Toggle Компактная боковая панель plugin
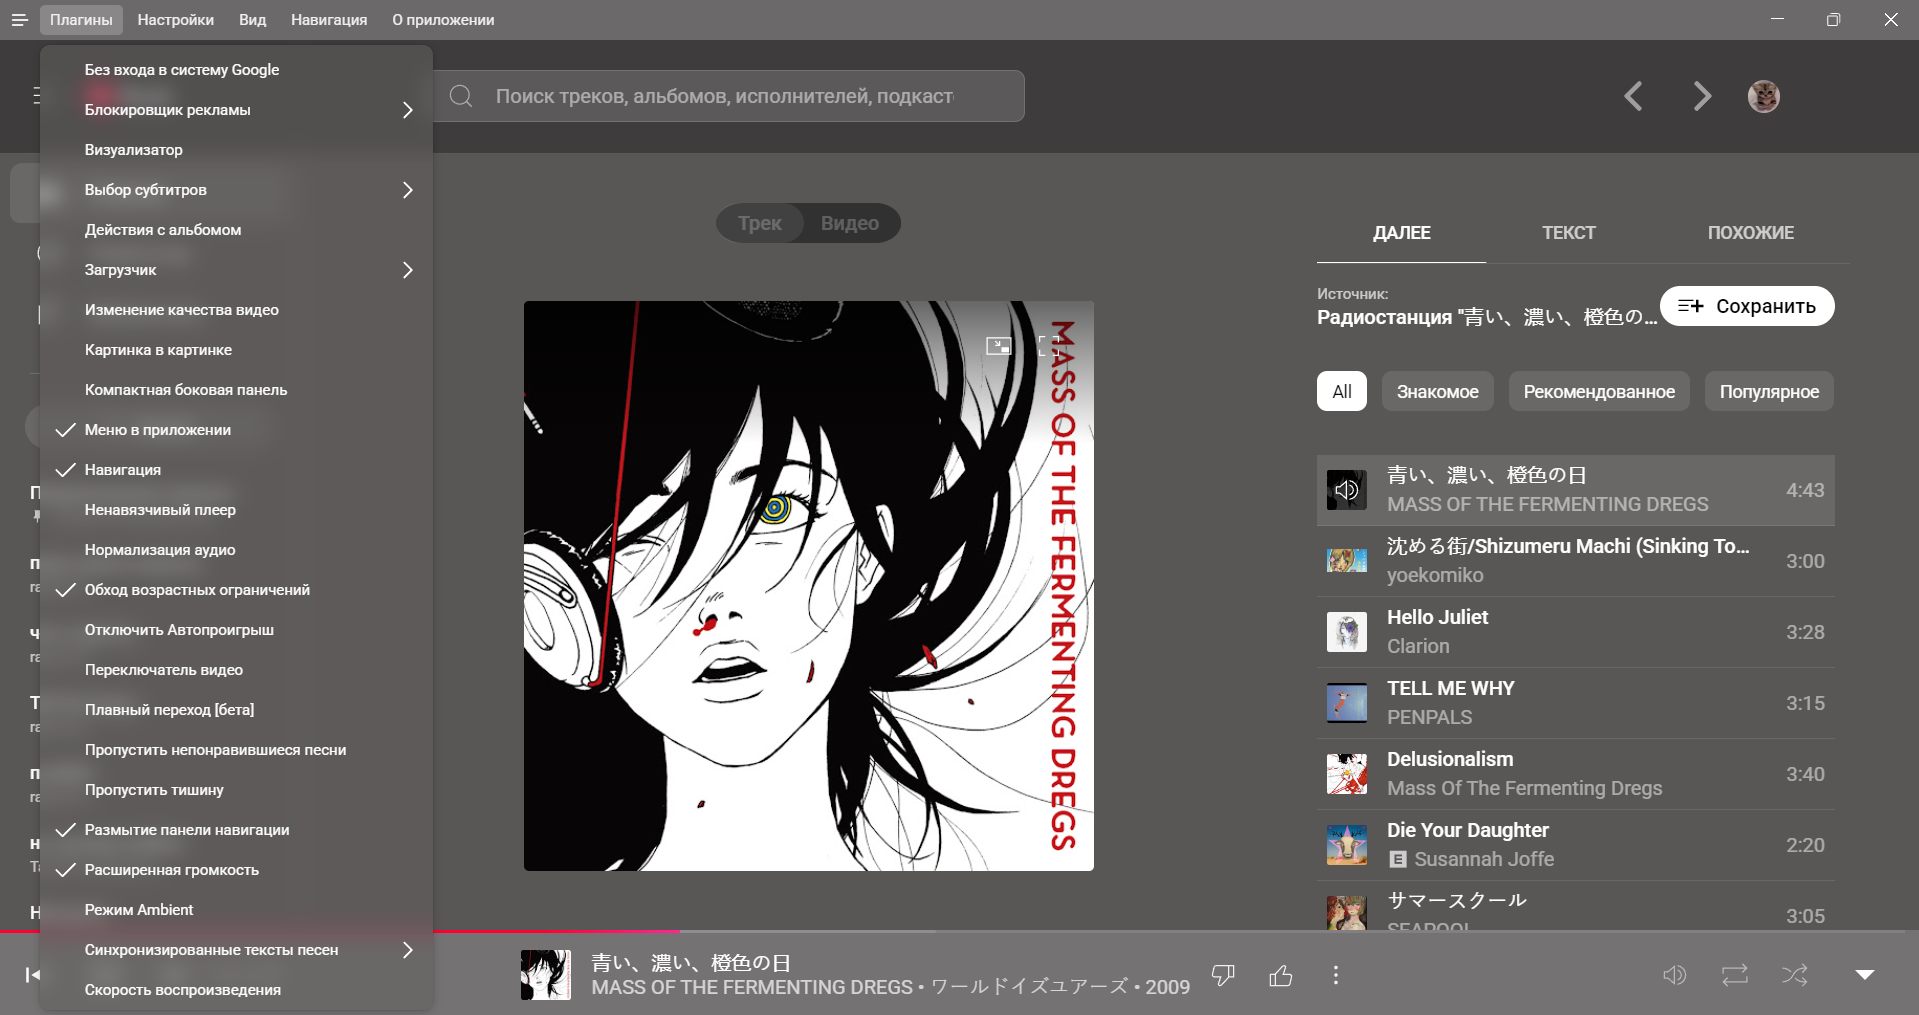Viewport: 1919px width, 1015px height. (x=236, y=390)
